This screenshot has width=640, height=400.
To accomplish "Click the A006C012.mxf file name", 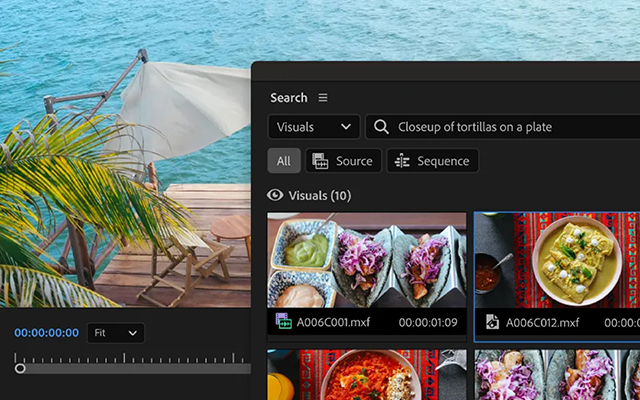I will [542, 323].
